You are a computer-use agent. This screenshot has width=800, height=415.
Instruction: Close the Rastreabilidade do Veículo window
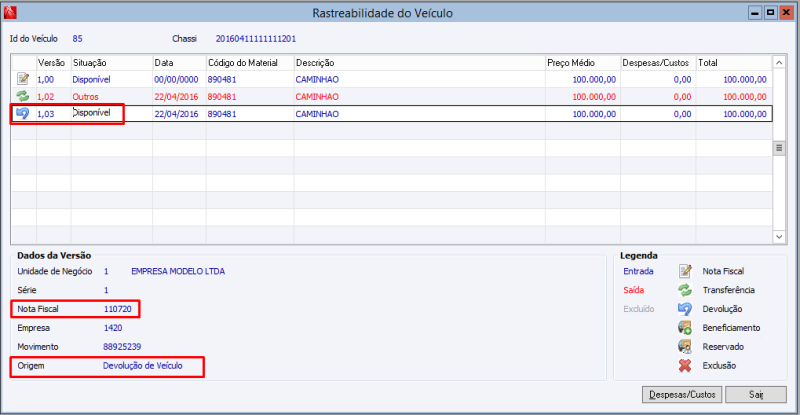tap(786, 13)
